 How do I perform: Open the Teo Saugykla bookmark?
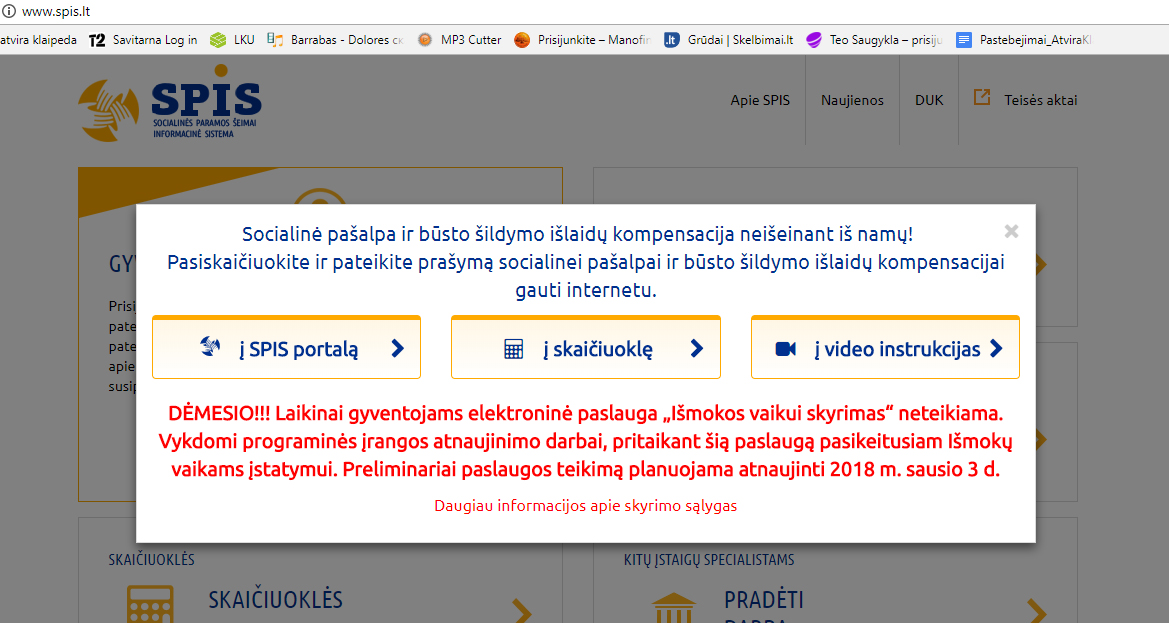874,40
